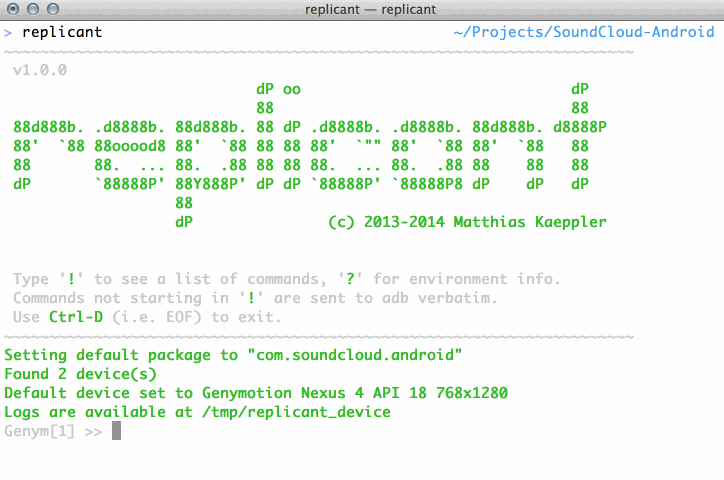Viewport: 724px width, 480px height.
Task: Click the 'replicant' command on first line
Action: pyautogui.click(x=61, y=32)
